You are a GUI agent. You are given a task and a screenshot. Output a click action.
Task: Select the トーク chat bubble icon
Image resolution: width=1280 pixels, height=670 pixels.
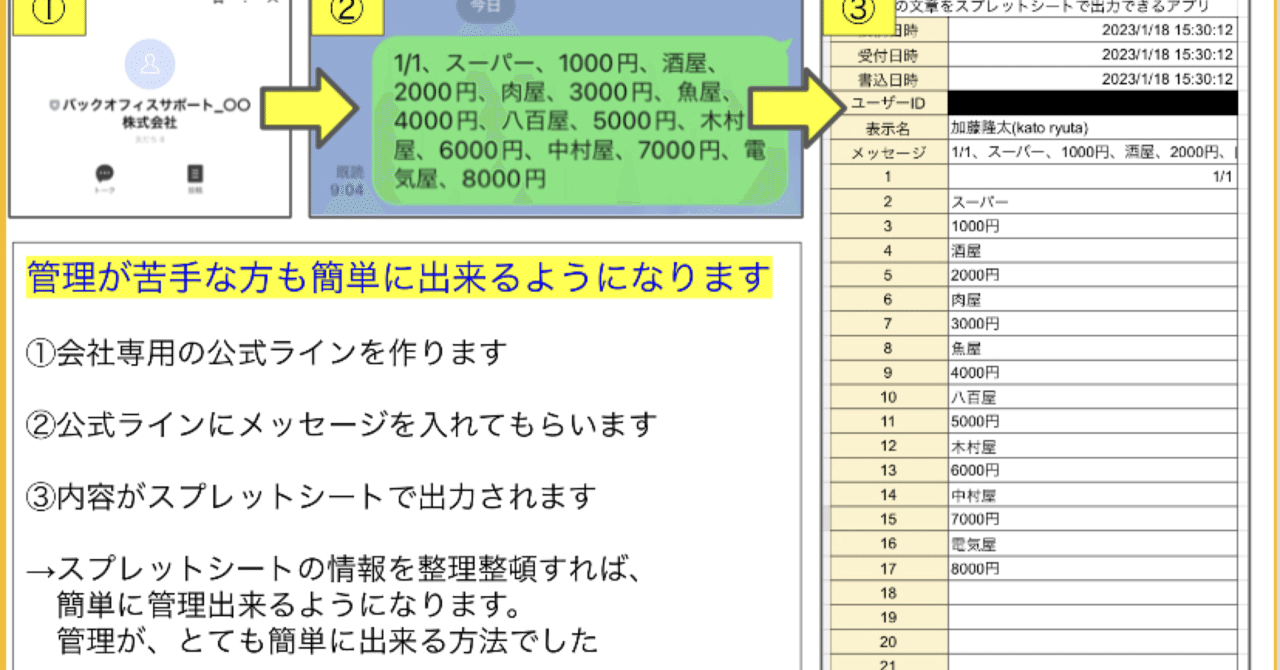pyautogui.click(x=105, y=173)
